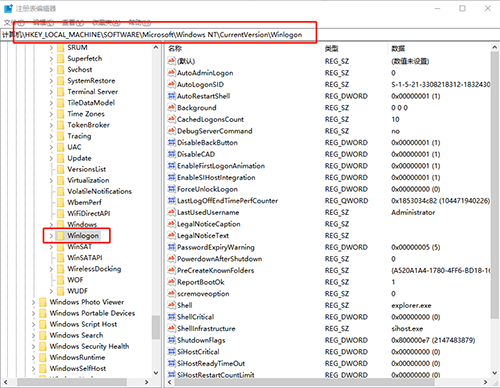Expand the Time Zones key
This screenshot has height=388, width=500.
[51, 114]
